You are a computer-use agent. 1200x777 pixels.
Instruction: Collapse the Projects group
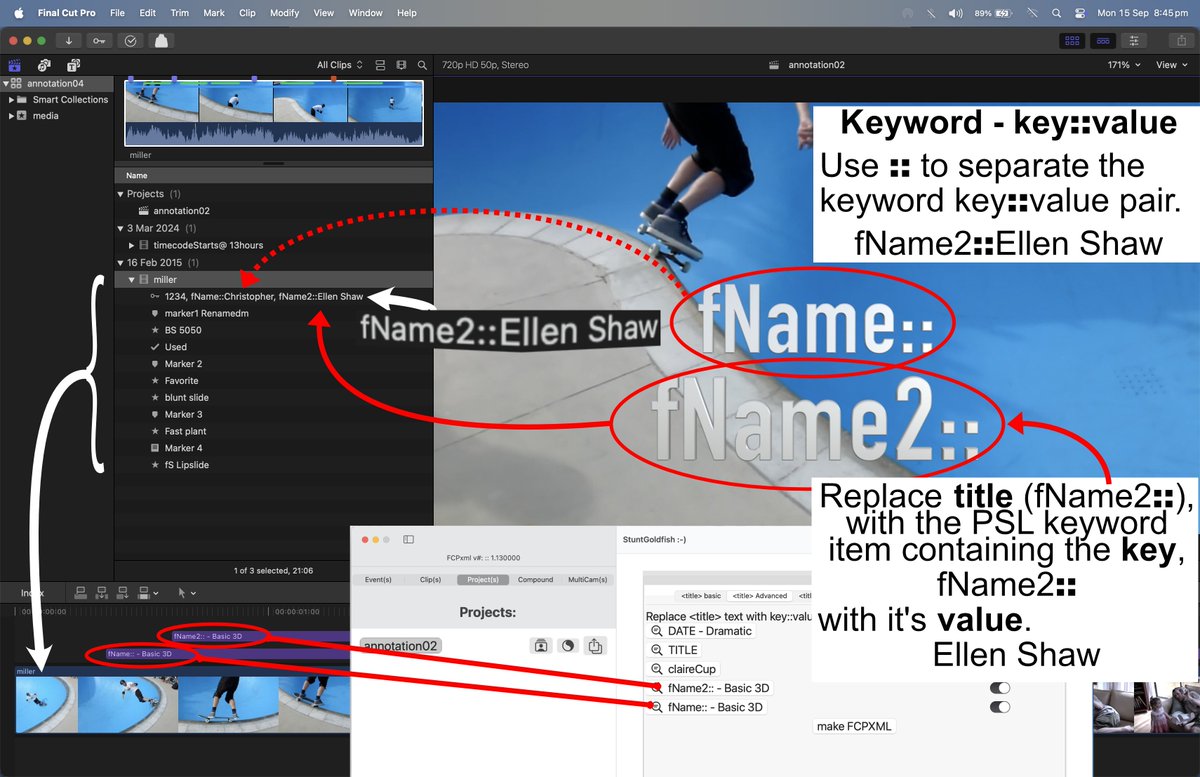[120, 194]
